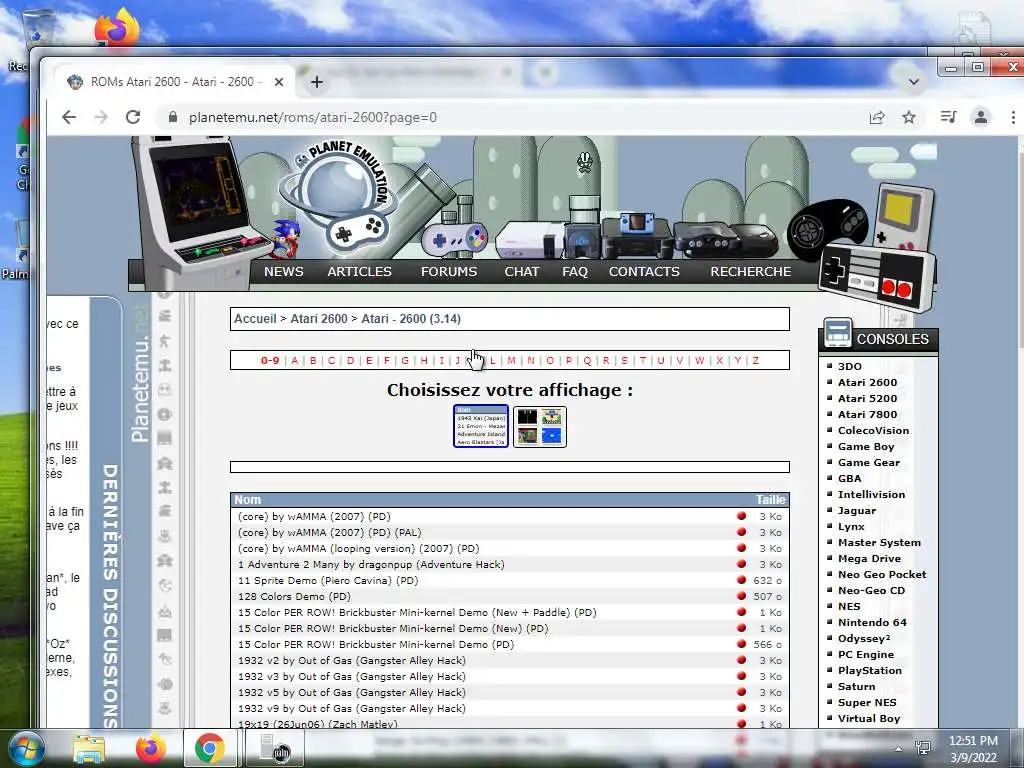The image size is (1024, 768).
Task: Open Firefox from the taskbar
Action: (x=151, y=748)
